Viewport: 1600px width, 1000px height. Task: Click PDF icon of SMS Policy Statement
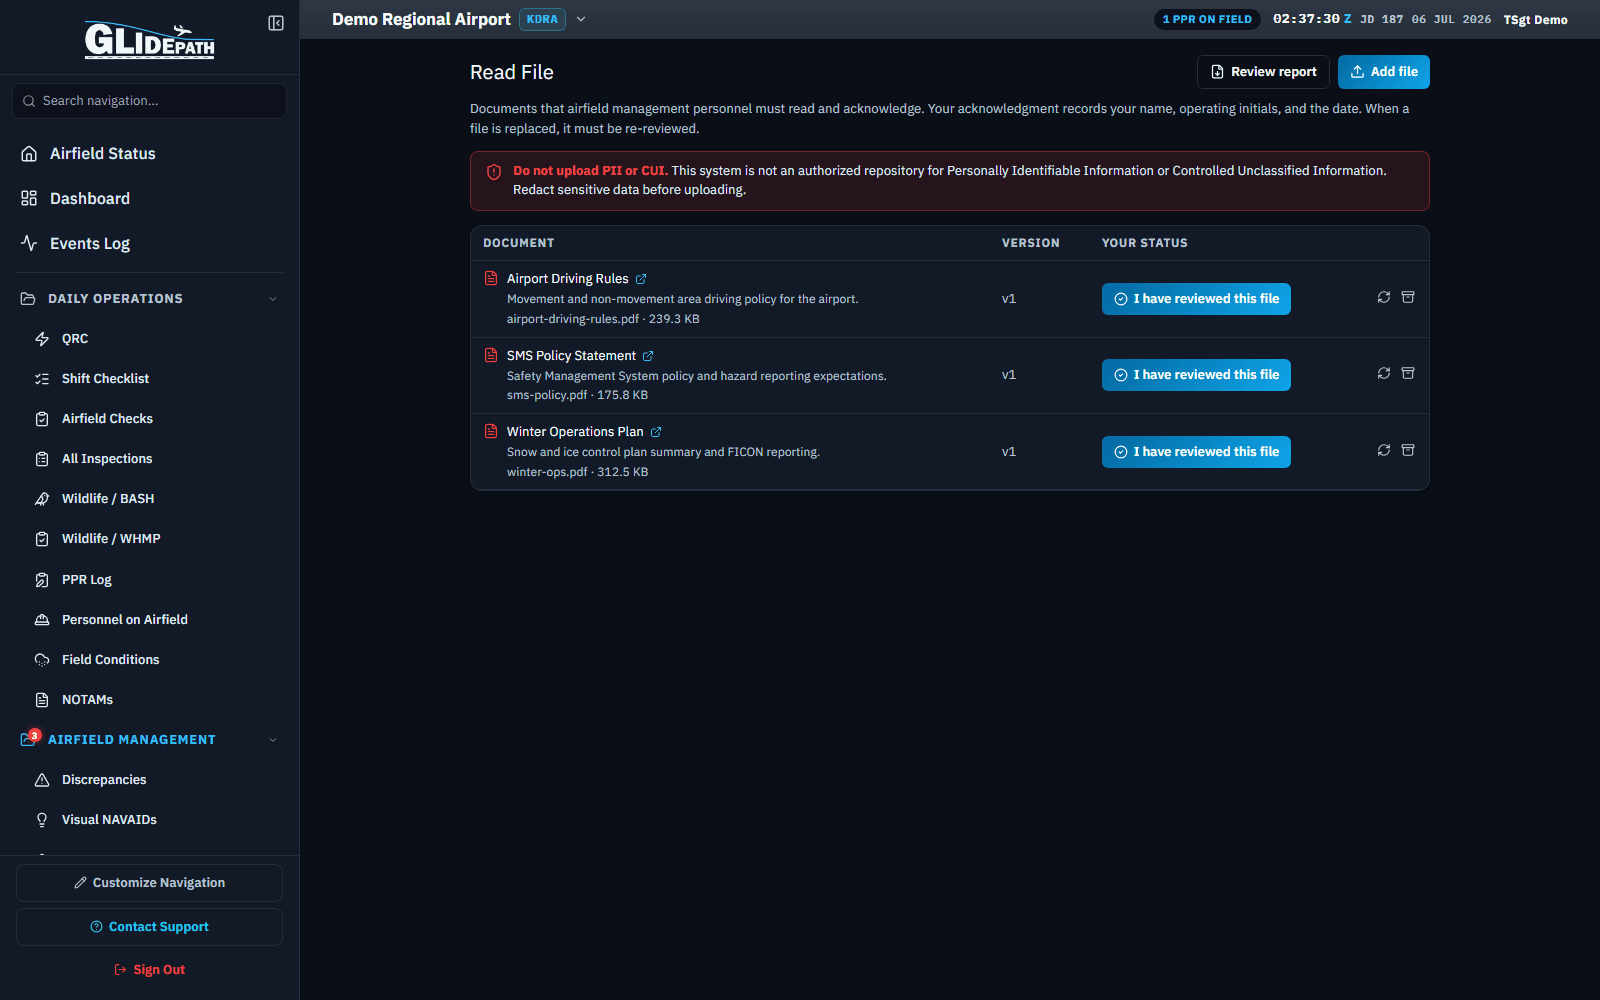click(x=491, y=355)
